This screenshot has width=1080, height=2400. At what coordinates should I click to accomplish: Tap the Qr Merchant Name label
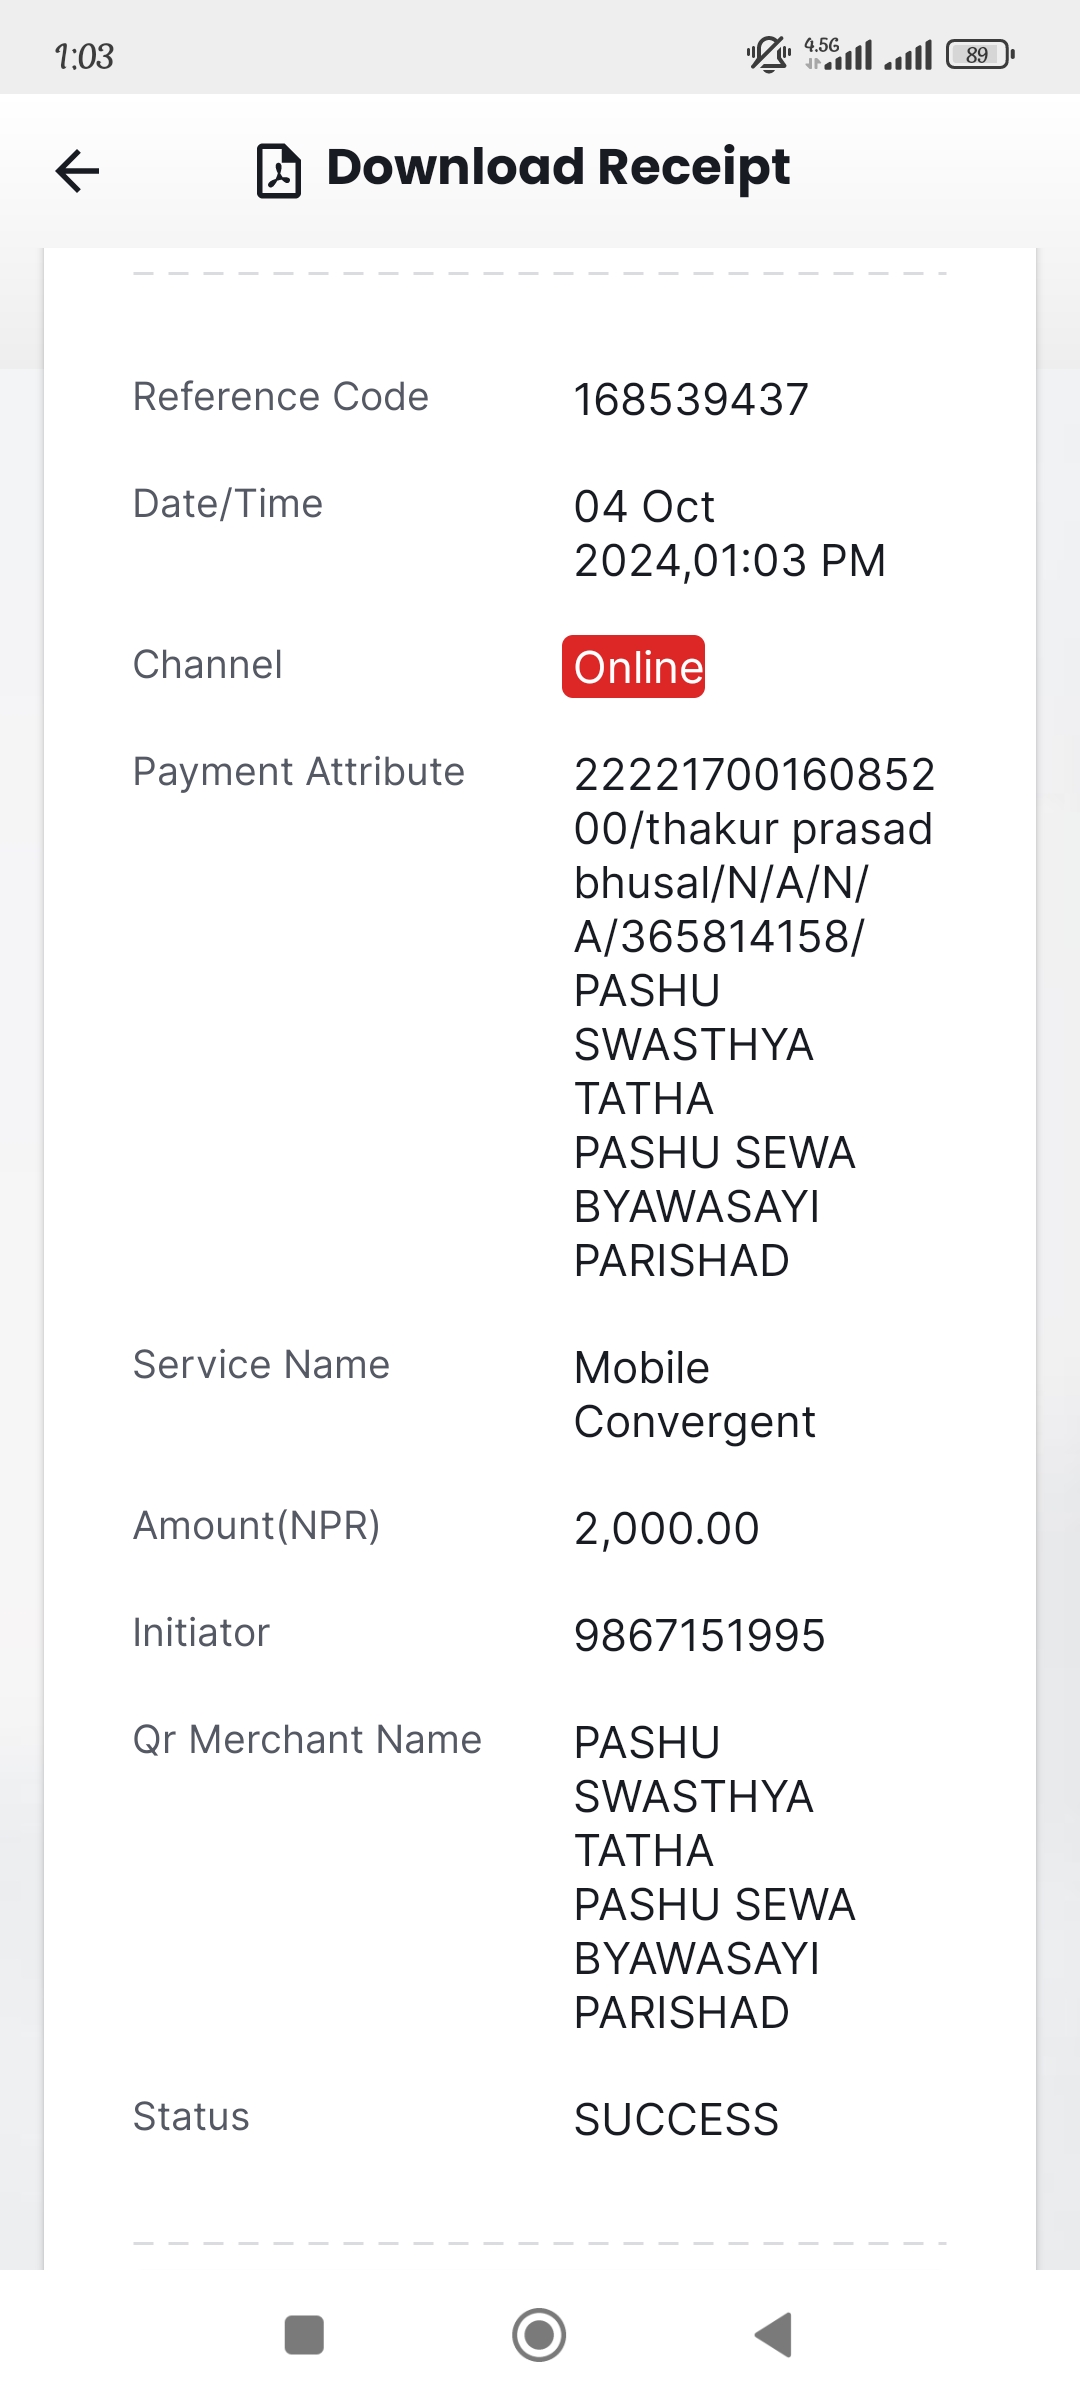(x=308, y=1740)
